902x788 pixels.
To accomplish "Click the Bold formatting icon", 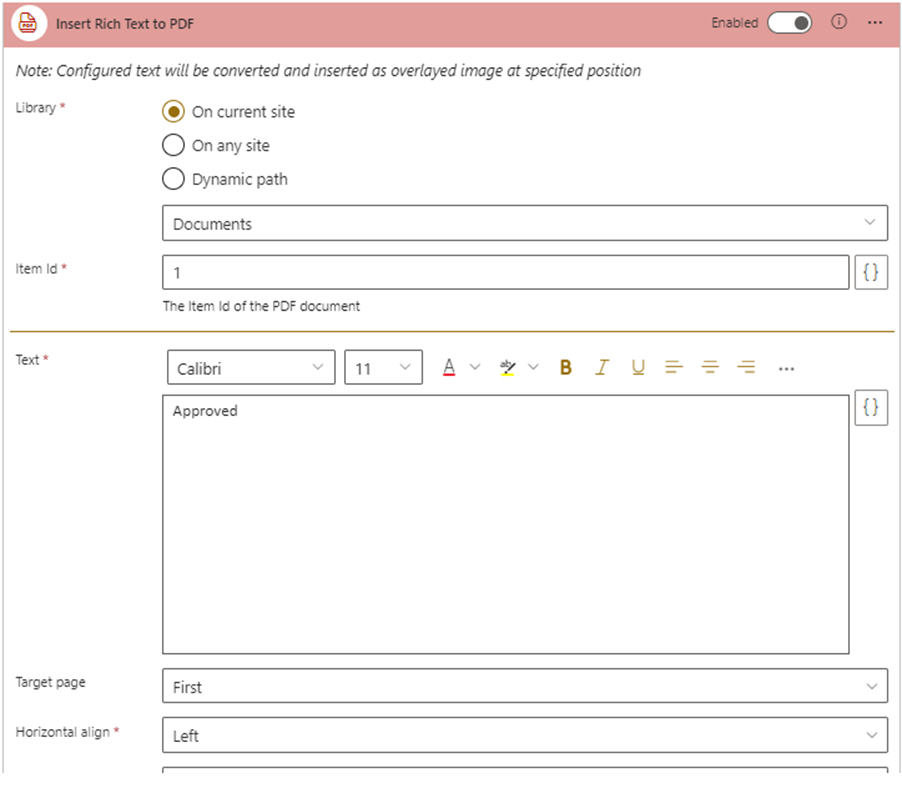I will pyautogui.click(x=566, y=368).
